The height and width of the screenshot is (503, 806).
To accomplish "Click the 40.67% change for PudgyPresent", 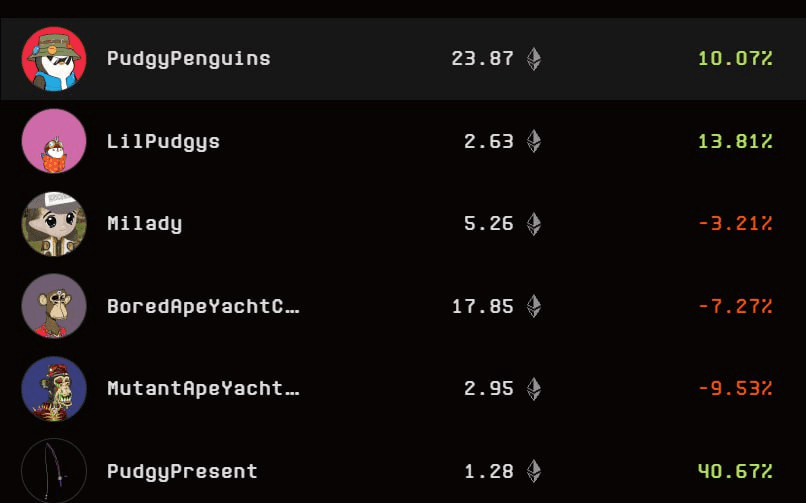I will click(735, 471).
